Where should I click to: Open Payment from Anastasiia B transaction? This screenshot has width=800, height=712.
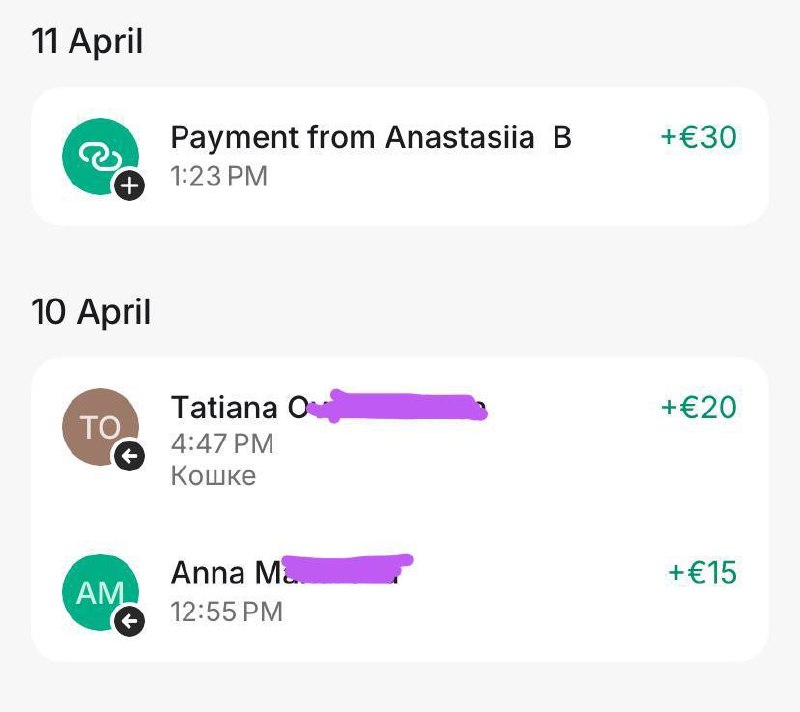coord(371,137)
